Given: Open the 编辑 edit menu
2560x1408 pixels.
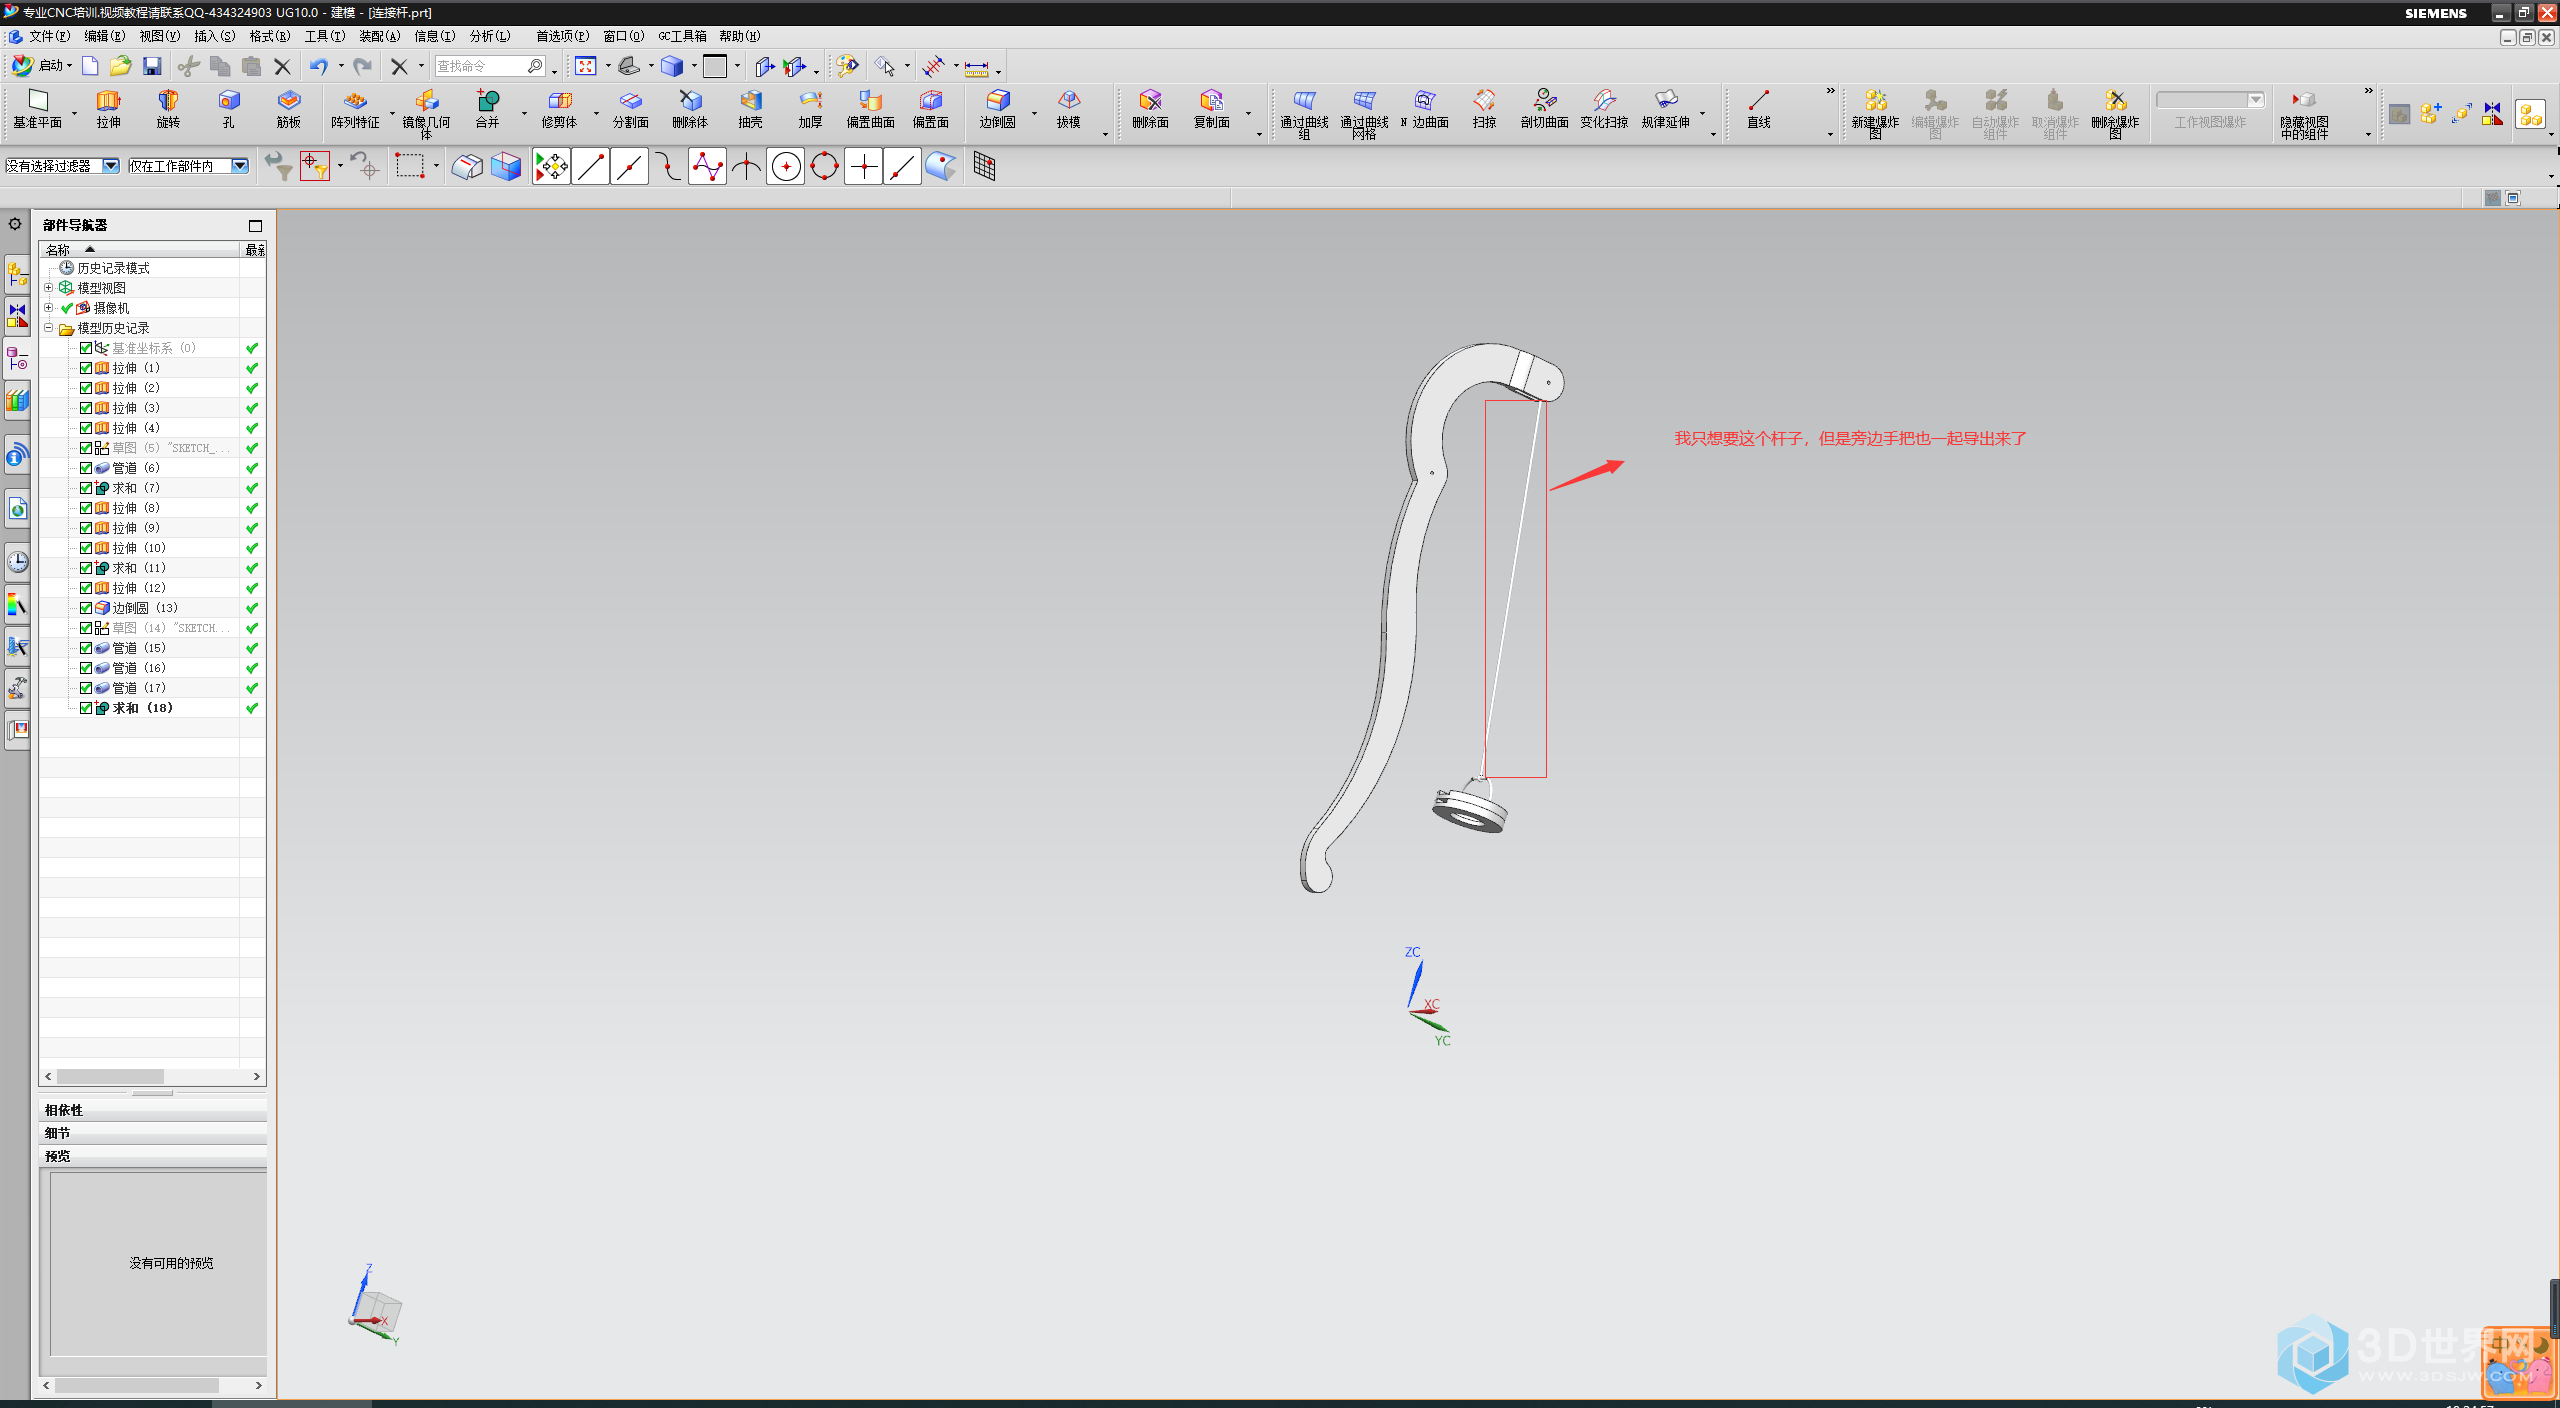Looking at the screenshot, I should (104, 36).
